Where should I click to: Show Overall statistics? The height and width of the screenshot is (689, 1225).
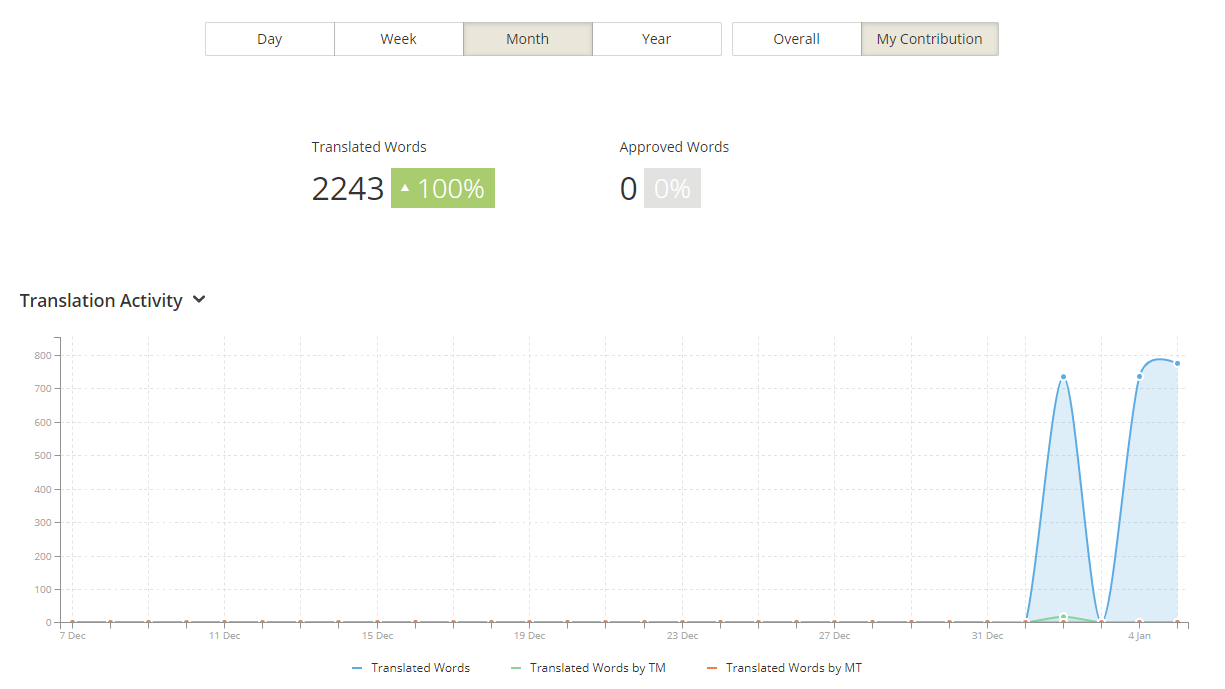(x=797, y=39)
